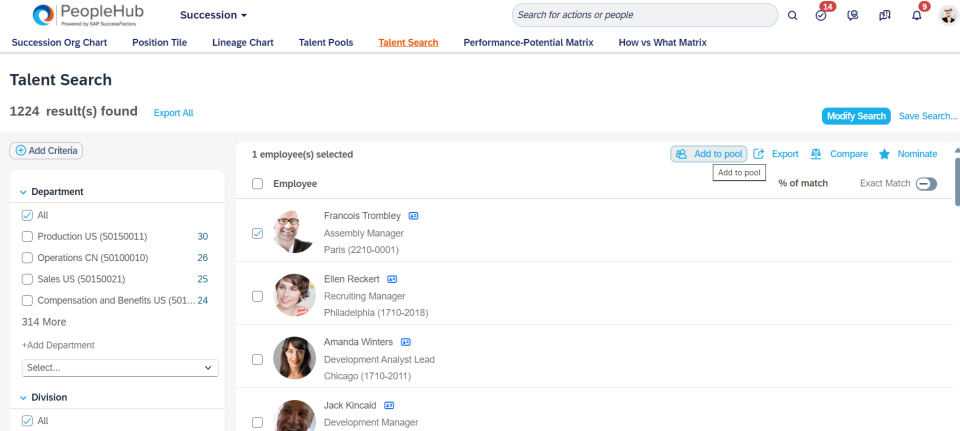Open Jack Kincaid's name link
The image size is (960, 431).
pyautogui.click(x=350, y=405)
